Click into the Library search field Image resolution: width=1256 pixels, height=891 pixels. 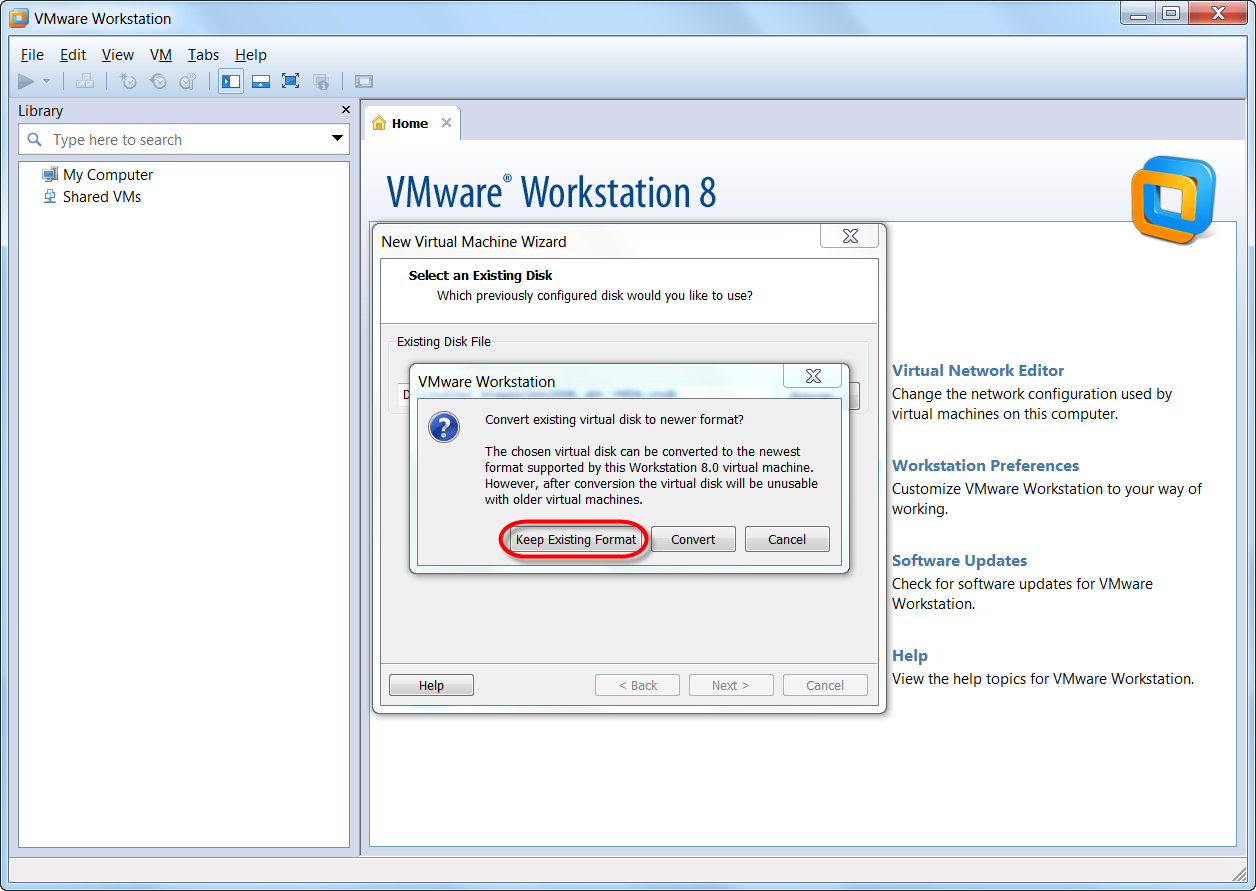(184, 140)
